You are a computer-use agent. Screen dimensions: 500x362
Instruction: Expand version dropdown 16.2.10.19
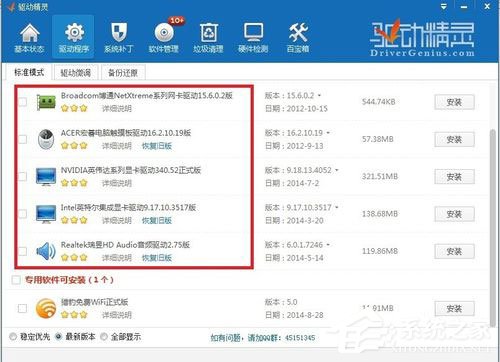[328, 133]
